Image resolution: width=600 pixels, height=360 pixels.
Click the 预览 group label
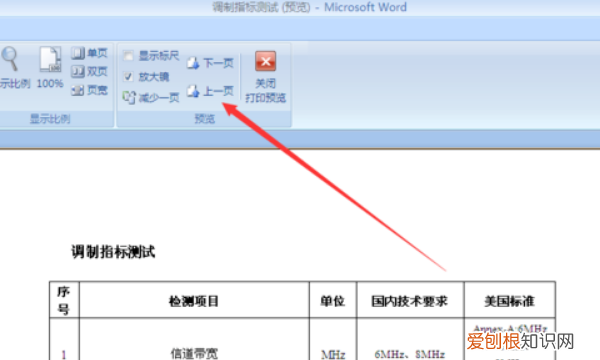[205, 119]
